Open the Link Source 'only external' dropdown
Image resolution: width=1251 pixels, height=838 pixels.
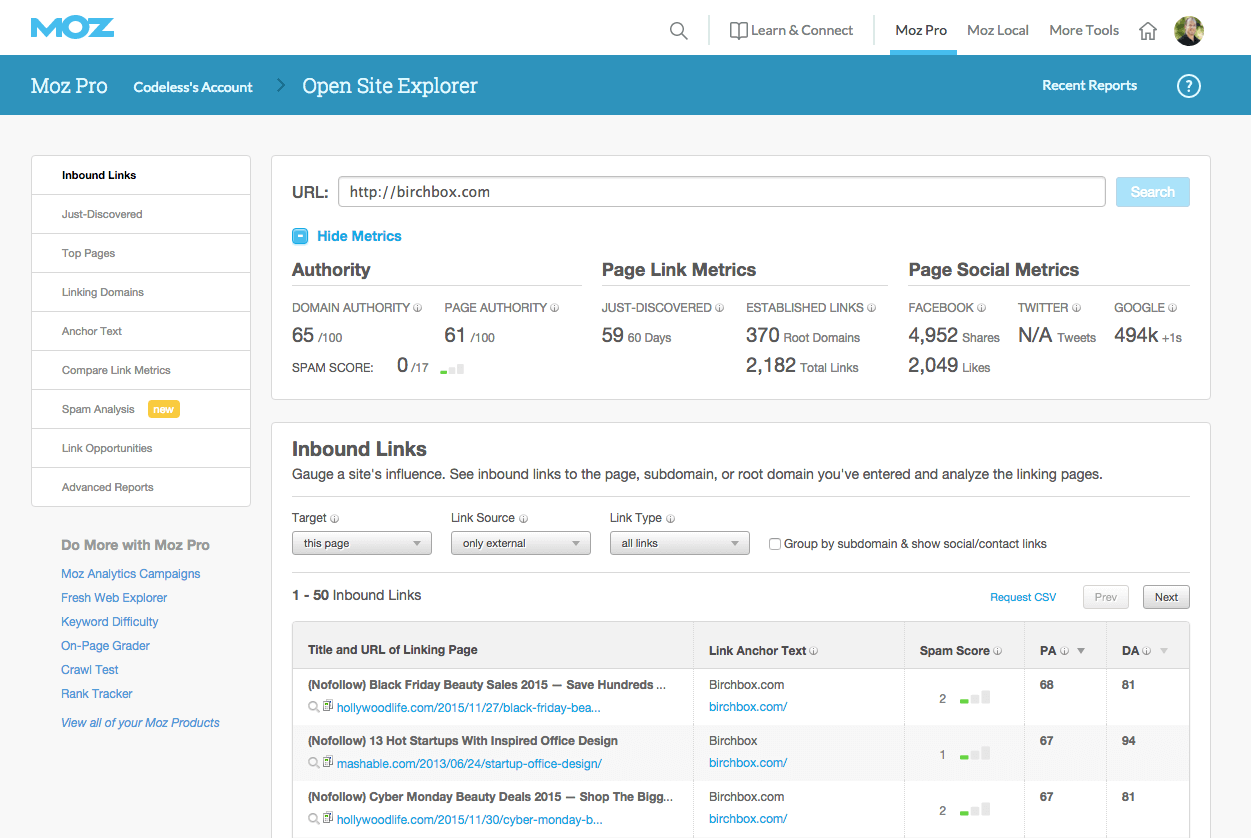[x=520, y=543]
